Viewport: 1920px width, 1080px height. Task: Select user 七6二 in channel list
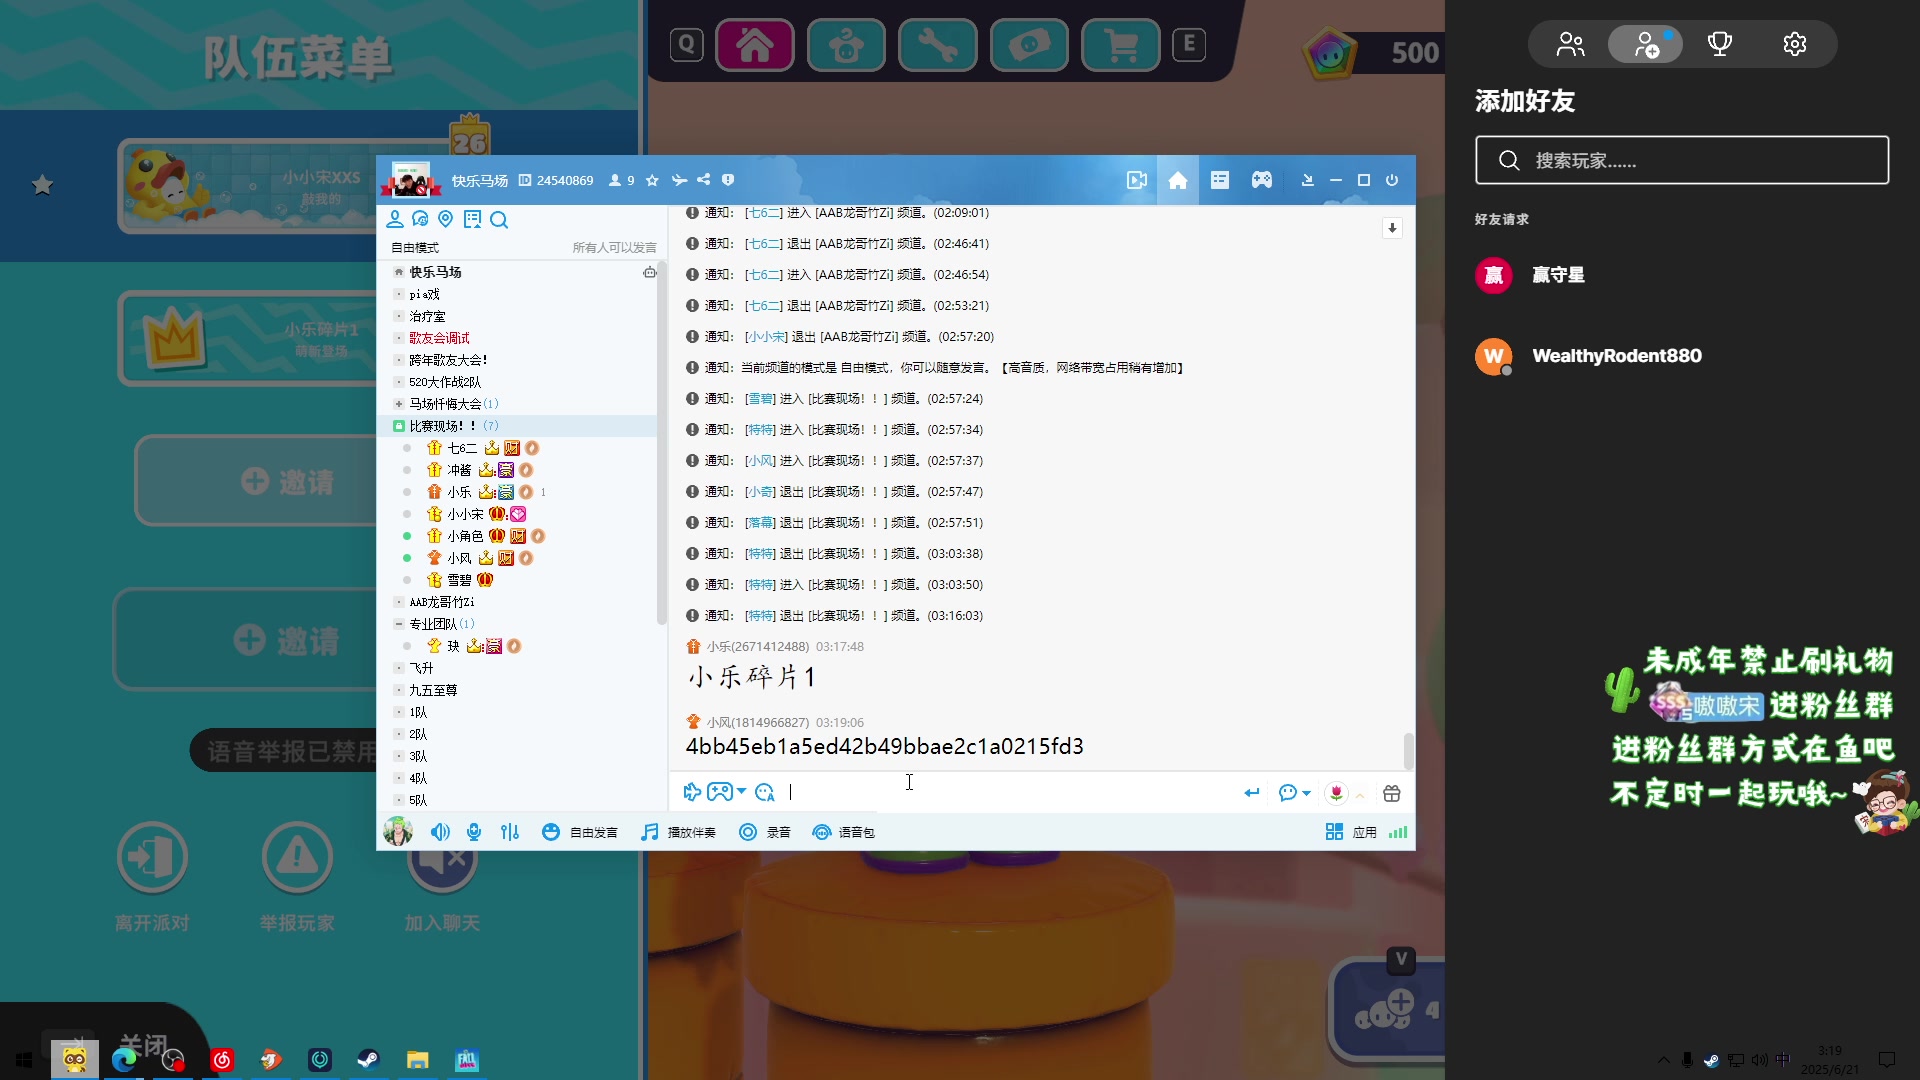click(462, 448)
